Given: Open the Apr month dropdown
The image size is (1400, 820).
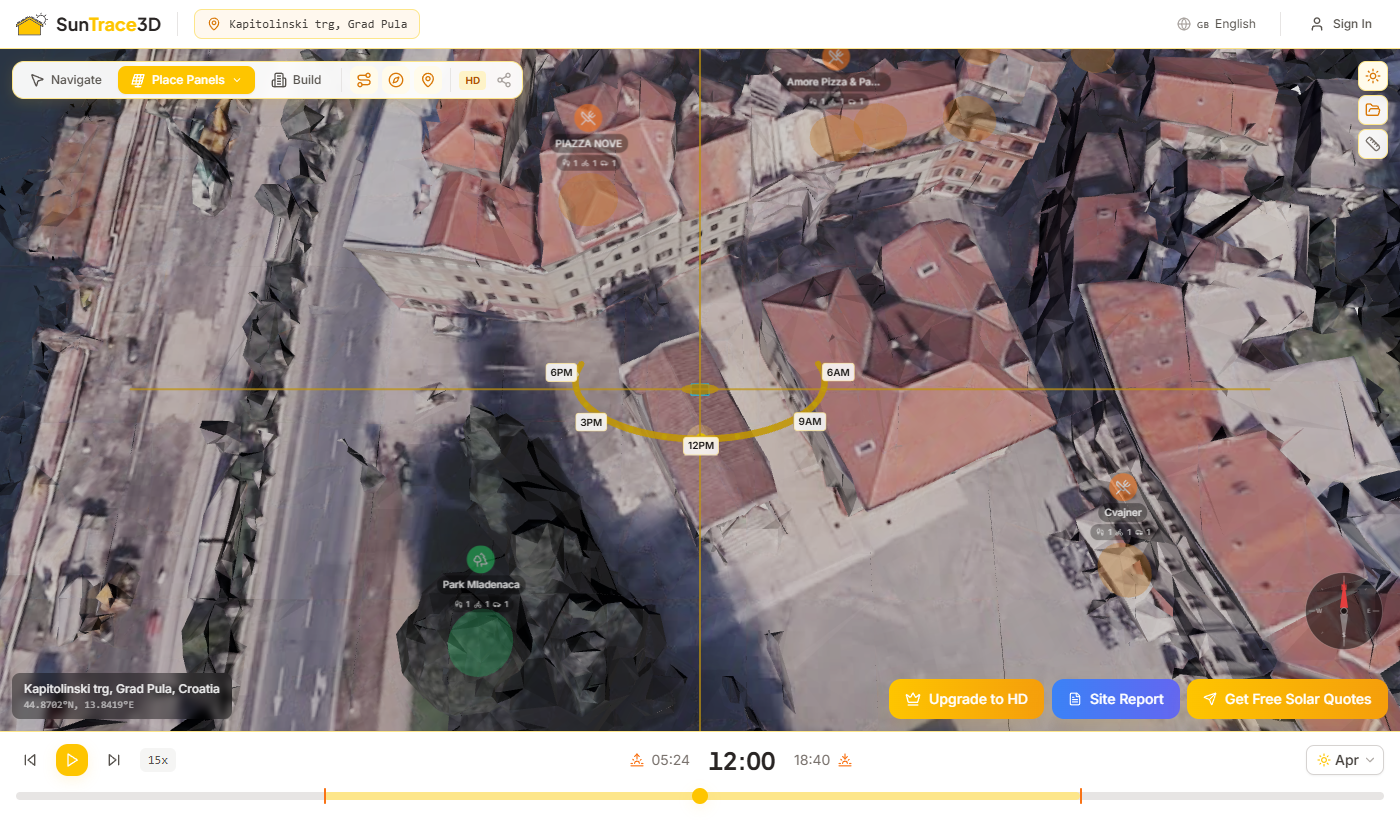Looking at the screenshot, I should click(x=1344, y=760).
